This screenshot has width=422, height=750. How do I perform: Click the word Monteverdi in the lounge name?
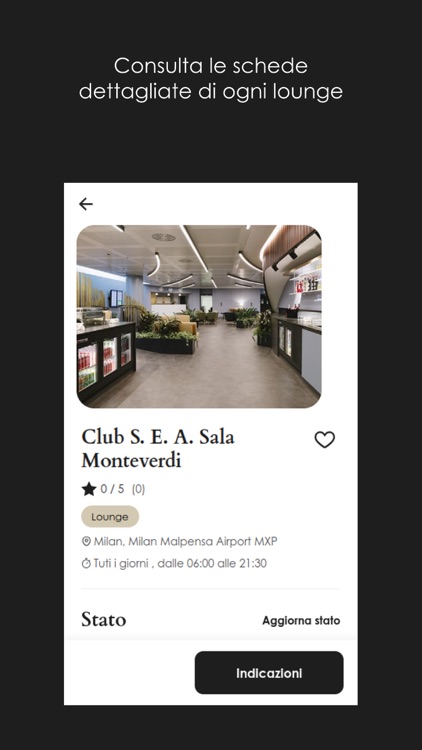(132, 461)
